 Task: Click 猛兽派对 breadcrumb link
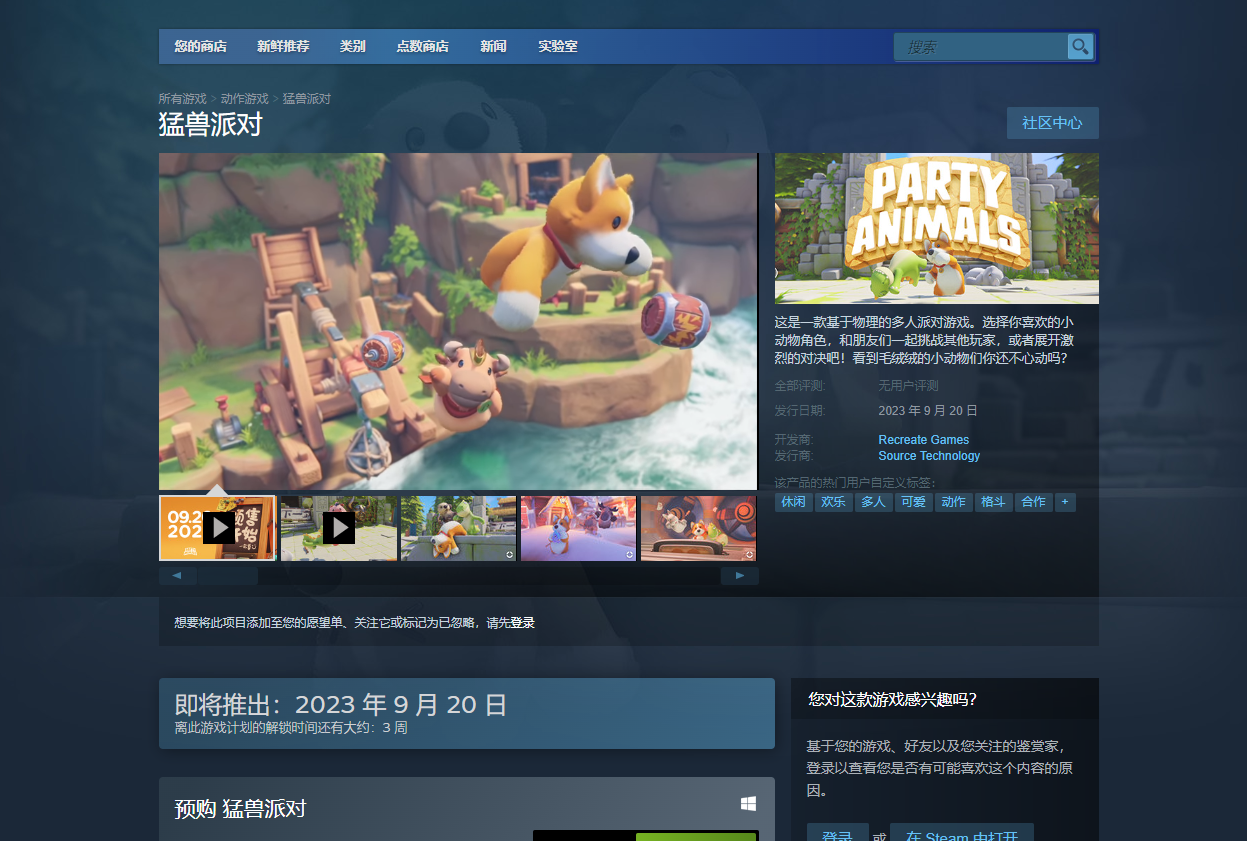(x=307, y=99)
